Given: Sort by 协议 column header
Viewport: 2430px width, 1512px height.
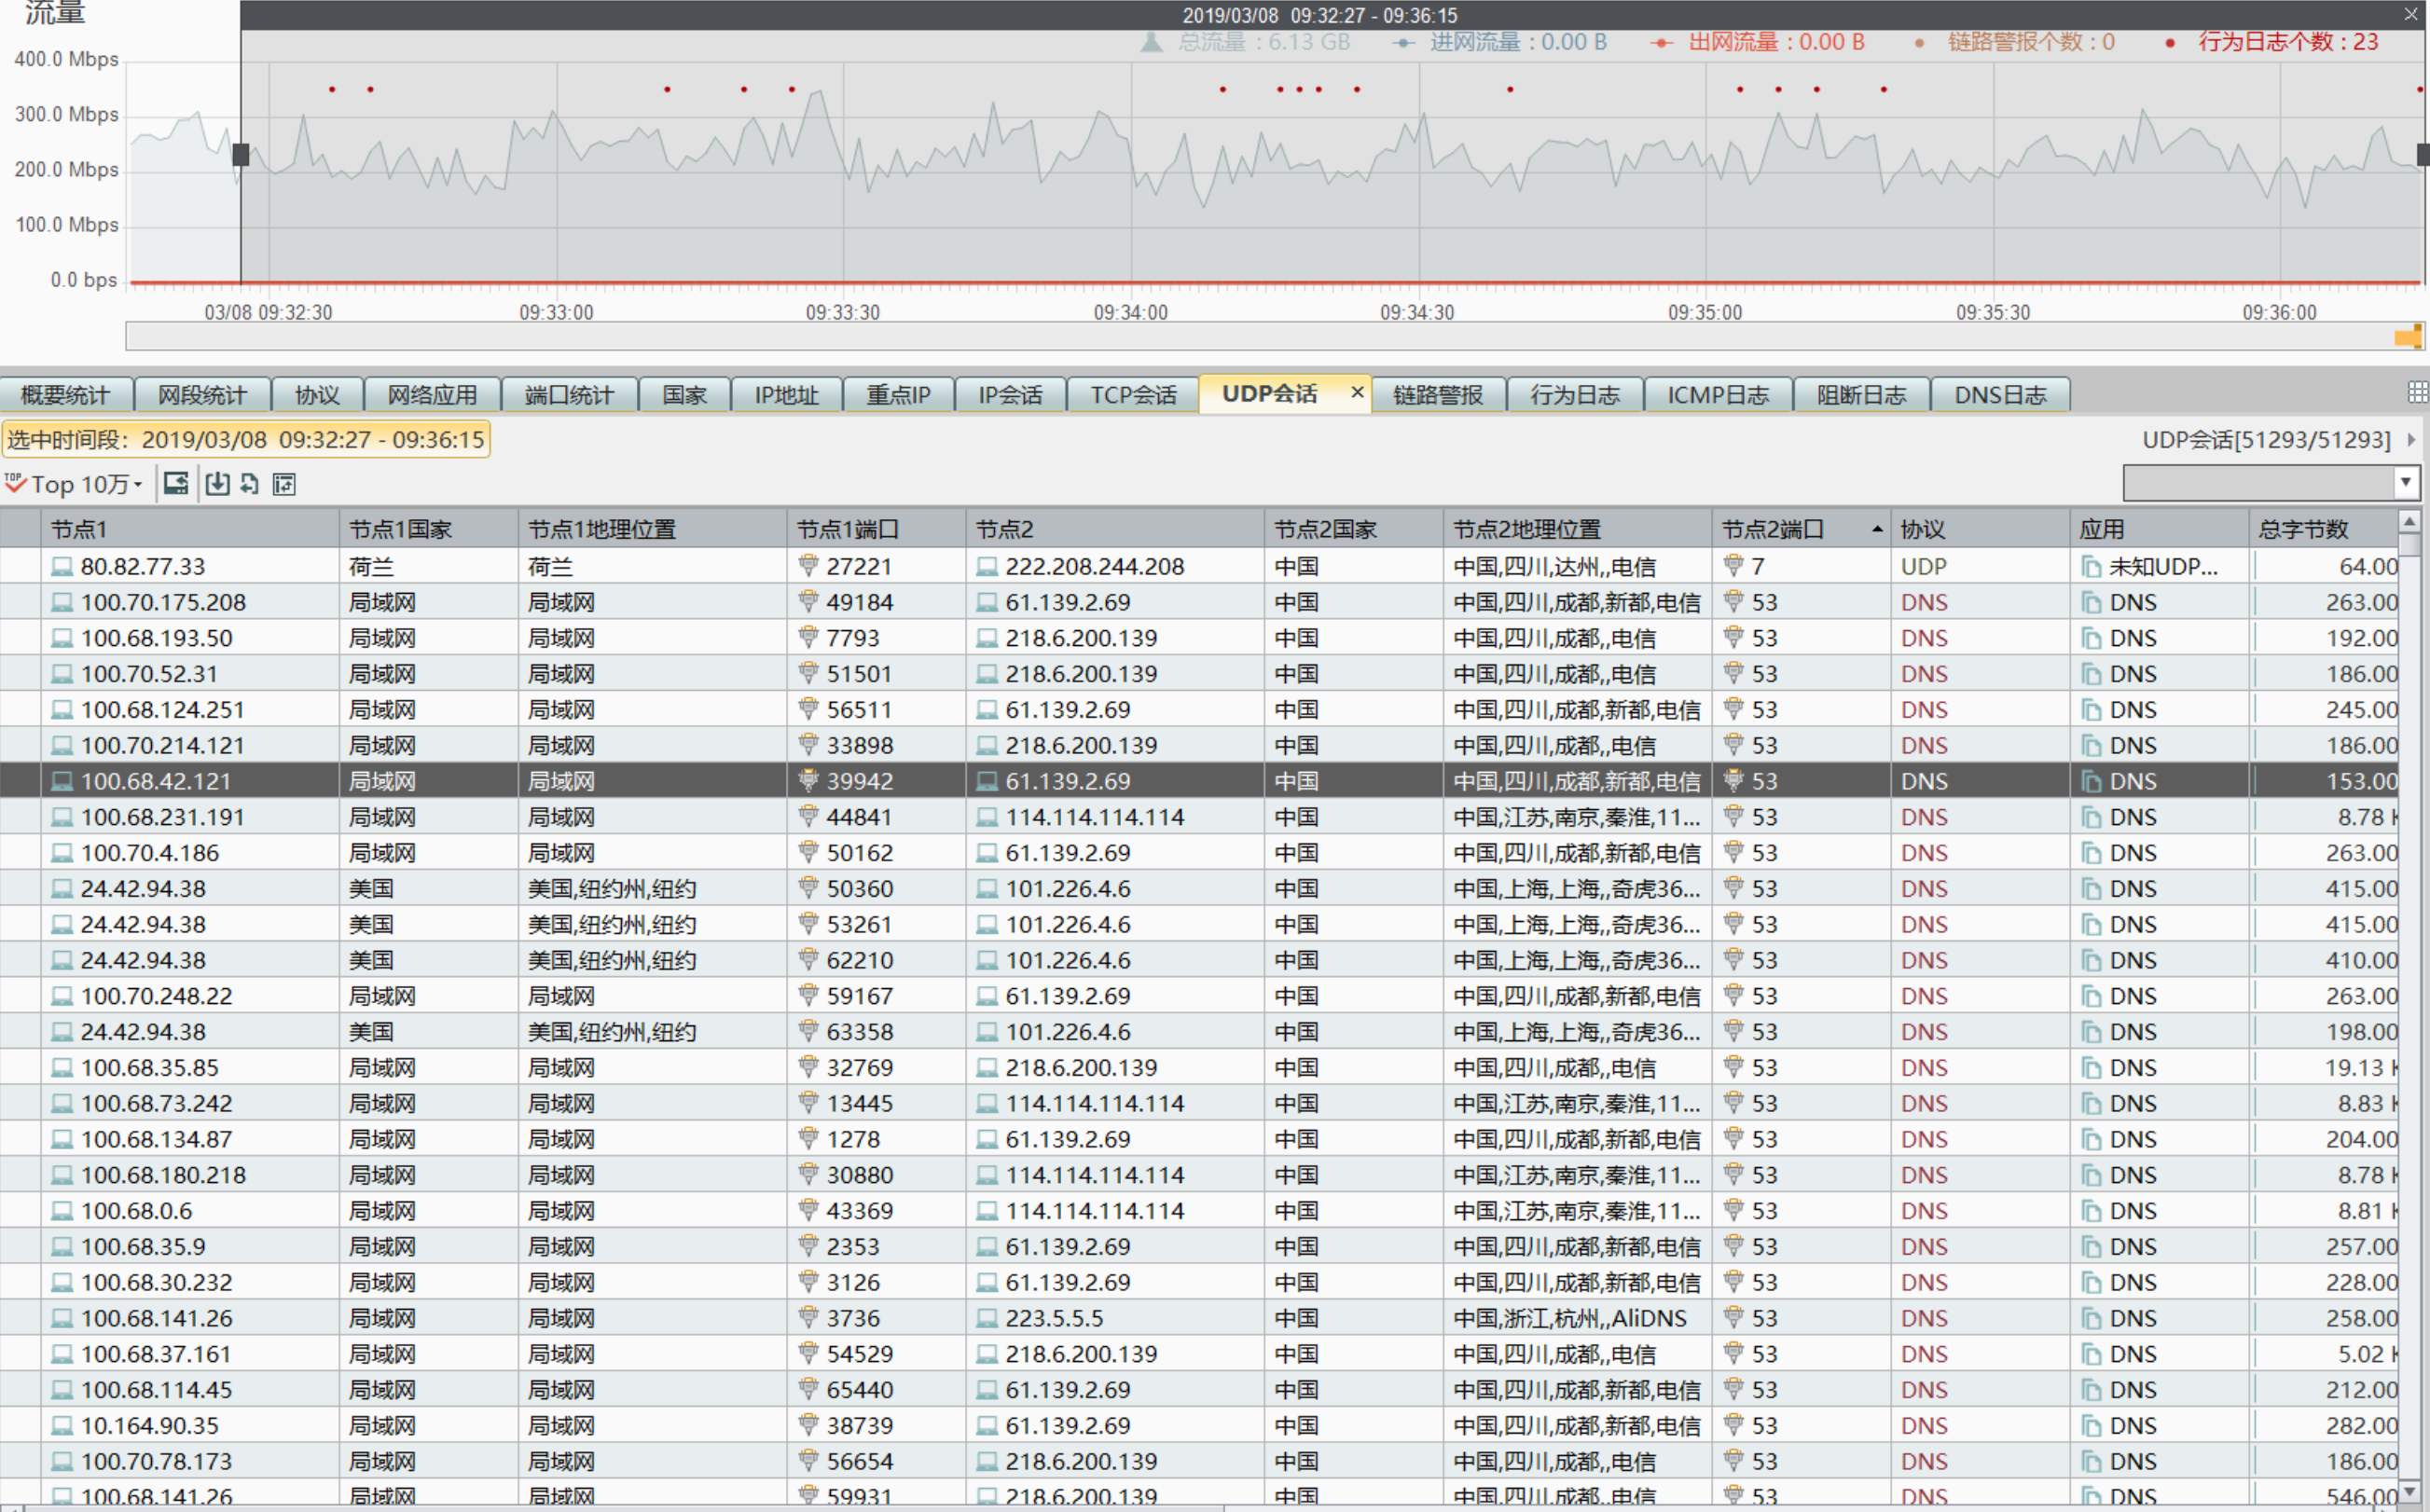Looking at the screenshot, I should point(1980,529).
